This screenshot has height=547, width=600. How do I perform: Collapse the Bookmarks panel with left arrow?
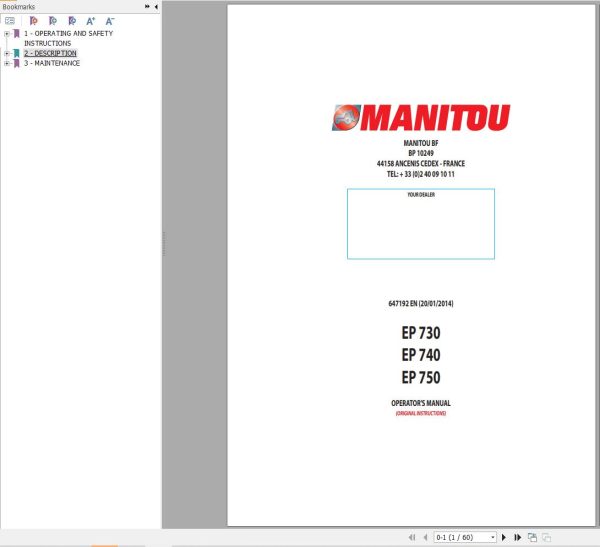[x=156, y=7]
